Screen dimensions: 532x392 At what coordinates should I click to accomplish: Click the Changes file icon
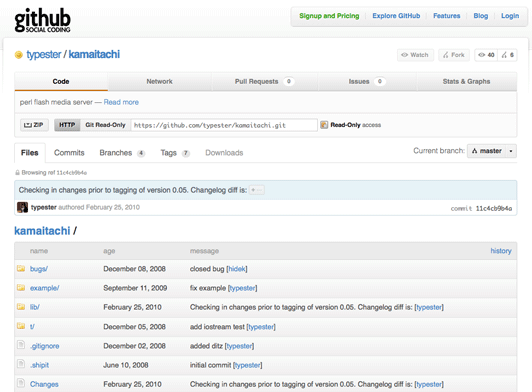click(21, 383)
